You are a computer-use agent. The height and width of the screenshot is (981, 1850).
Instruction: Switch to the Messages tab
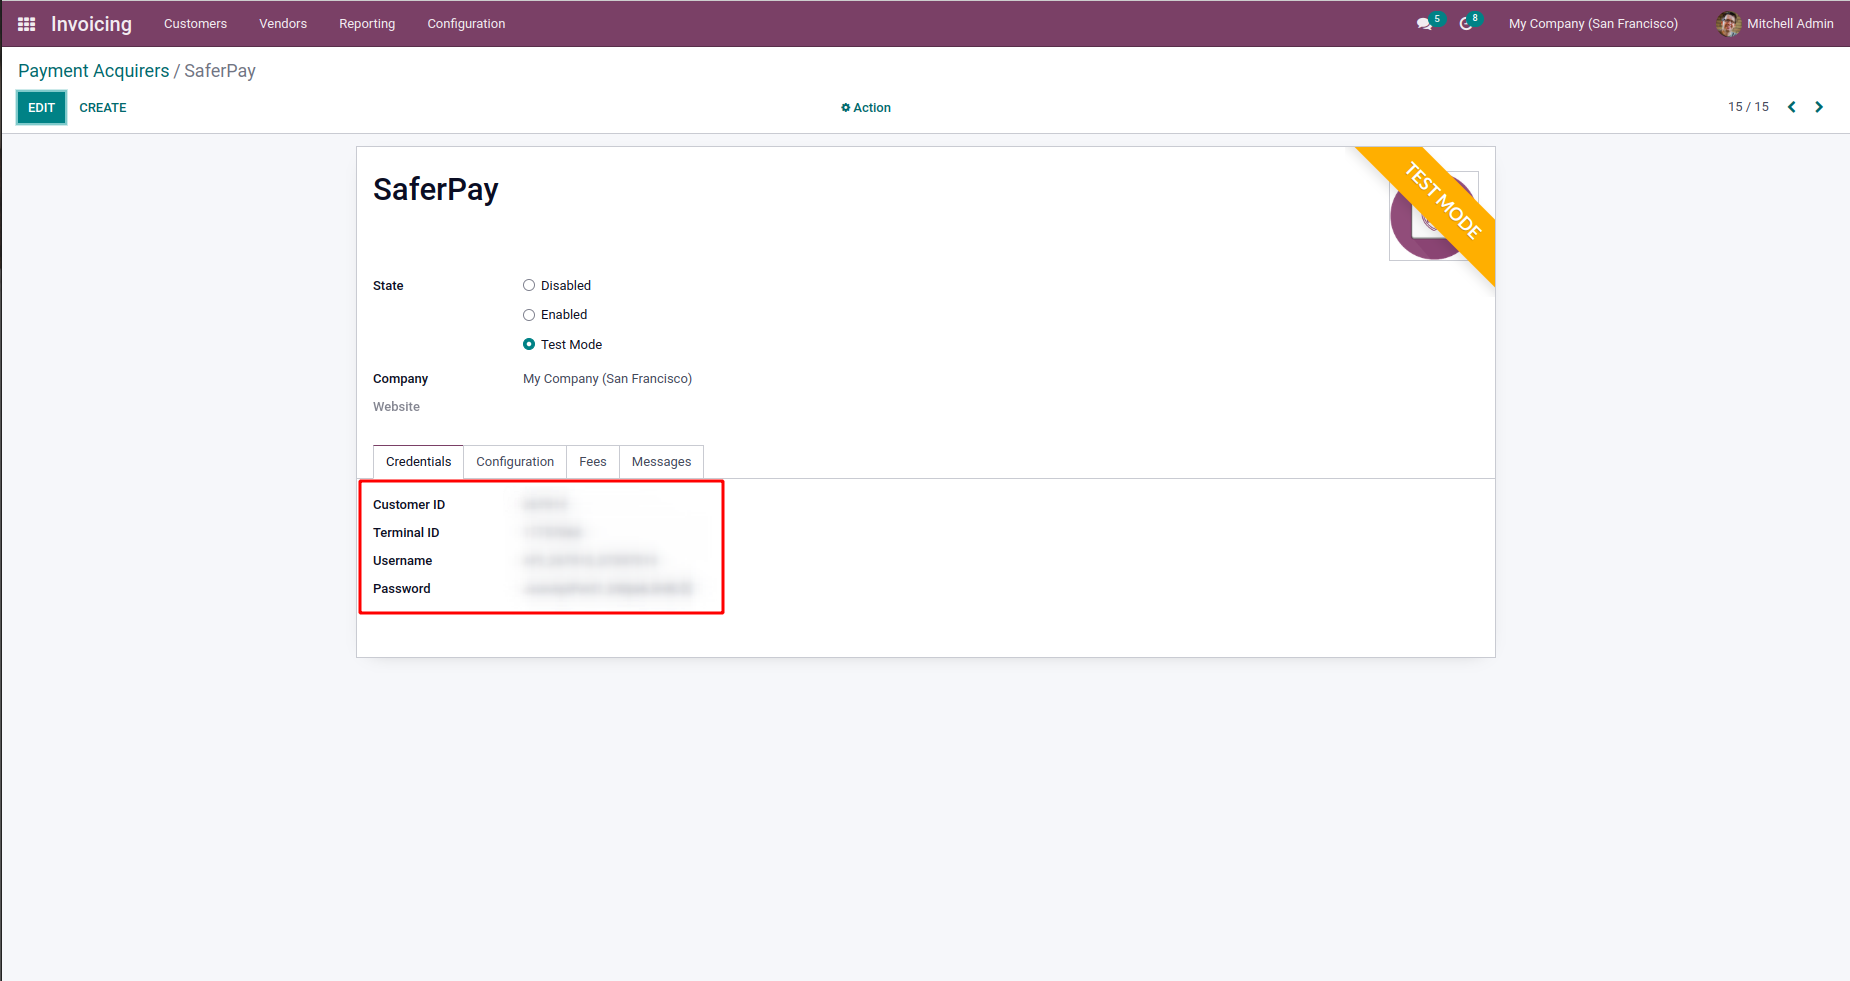(x=662, y=462)
